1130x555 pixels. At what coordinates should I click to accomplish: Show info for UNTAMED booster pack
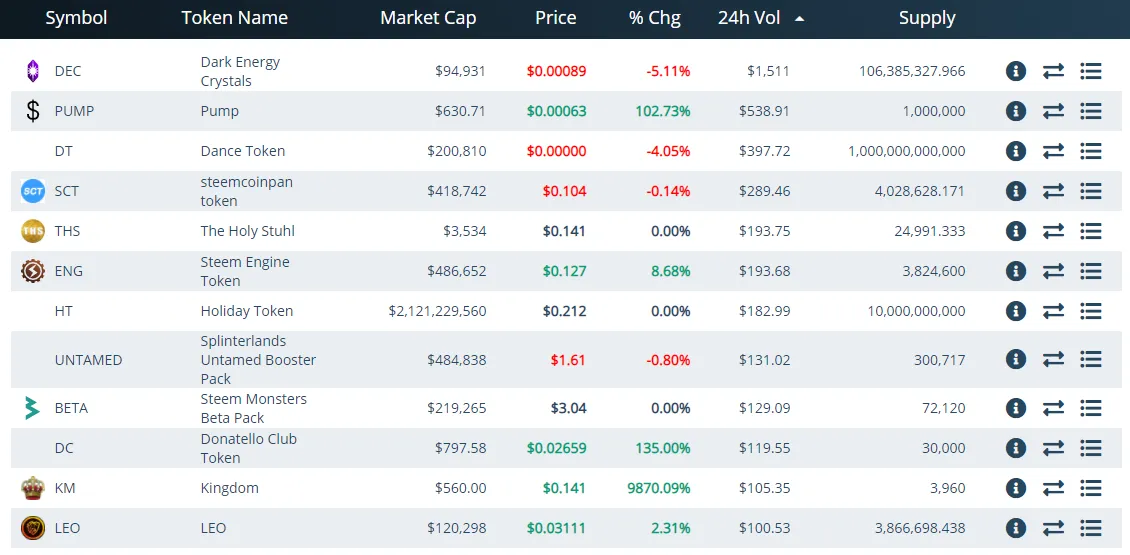[1016, 359]
